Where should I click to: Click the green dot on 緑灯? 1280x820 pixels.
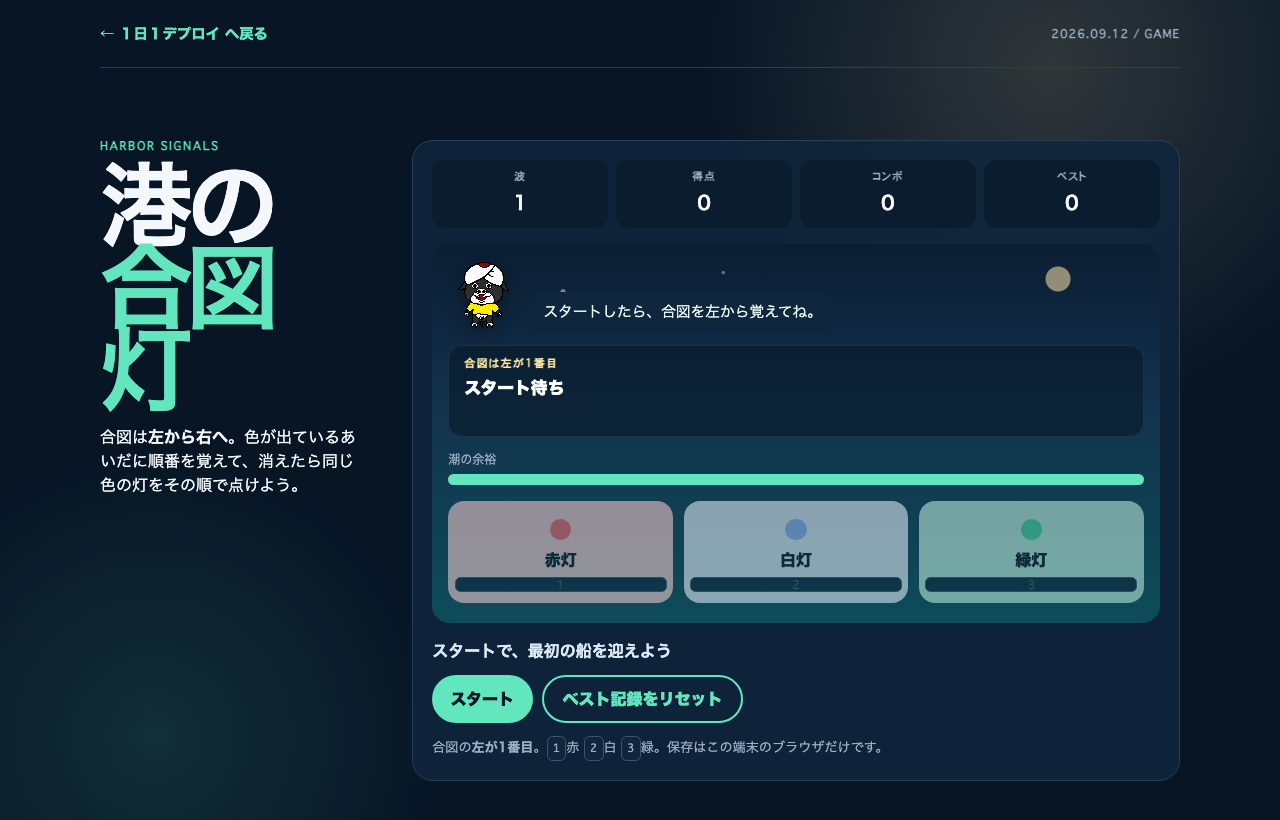tap(1031, 529)
